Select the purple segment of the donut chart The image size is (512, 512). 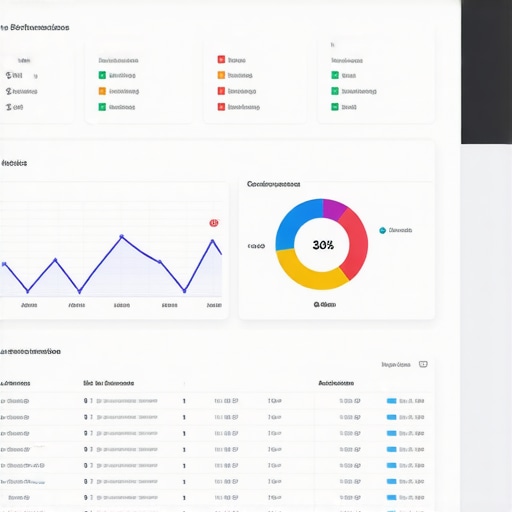334,208
